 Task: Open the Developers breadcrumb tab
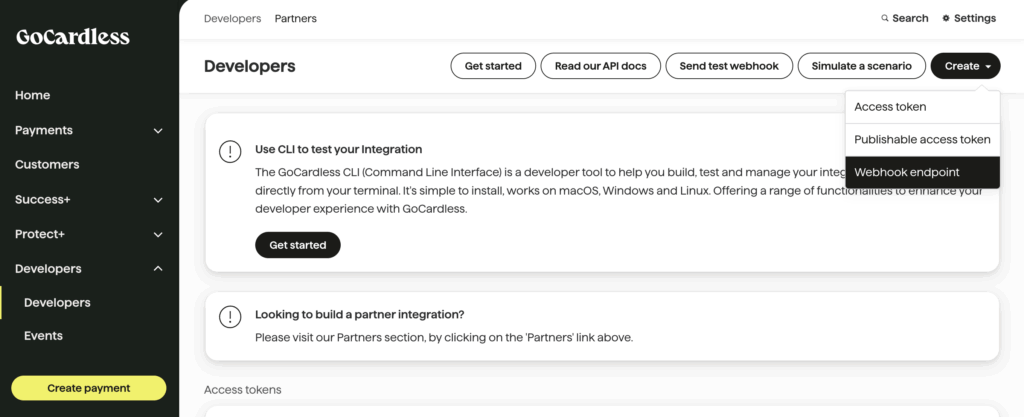(x=232, y=18)
